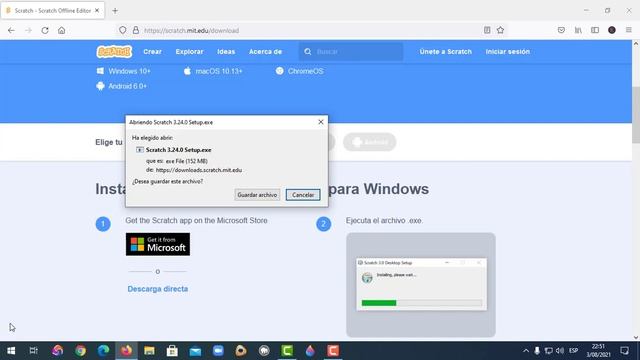This screenshot has height=360, width=640.
Task: Bookmark this page with the star
Action: click(500, 30)
